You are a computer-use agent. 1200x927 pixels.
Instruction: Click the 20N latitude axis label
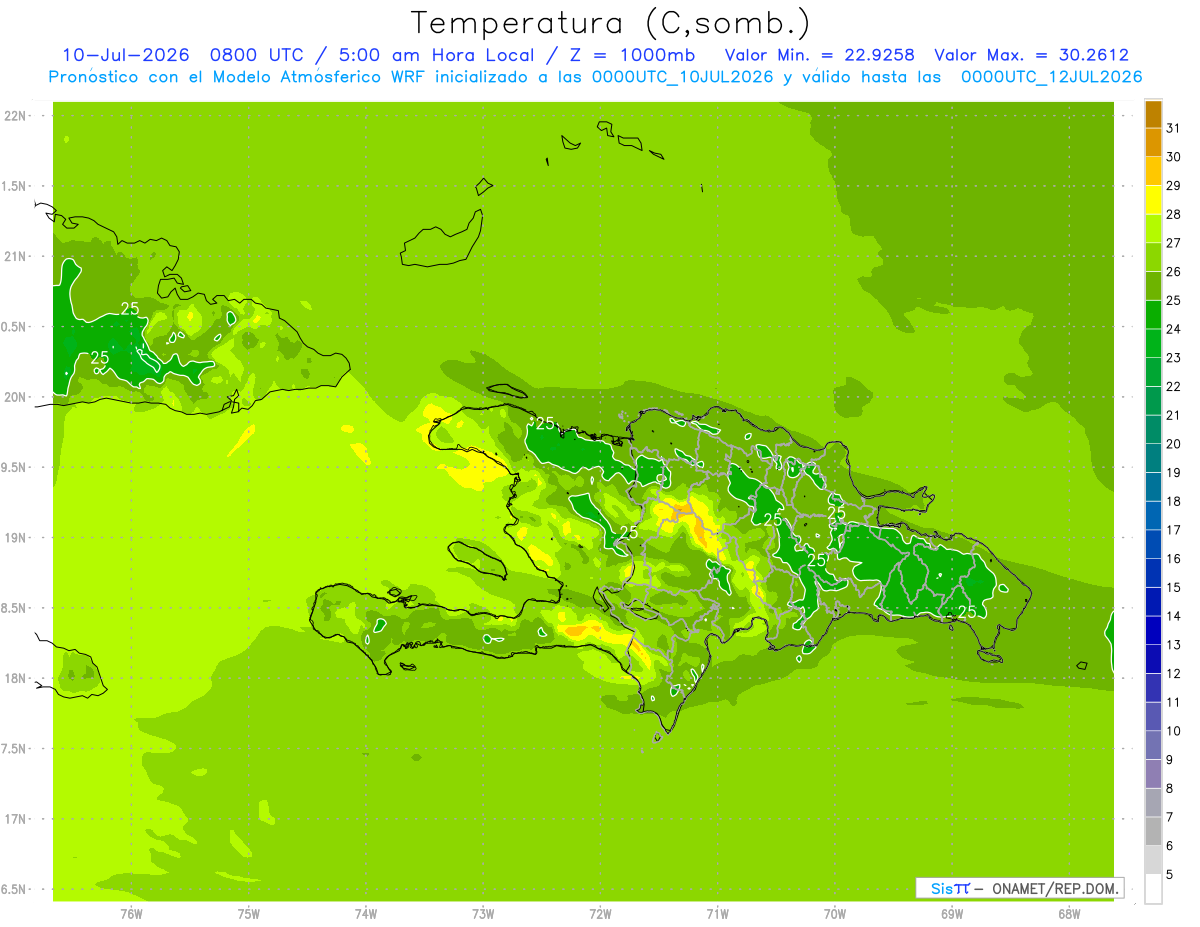(x=14, y=397)
